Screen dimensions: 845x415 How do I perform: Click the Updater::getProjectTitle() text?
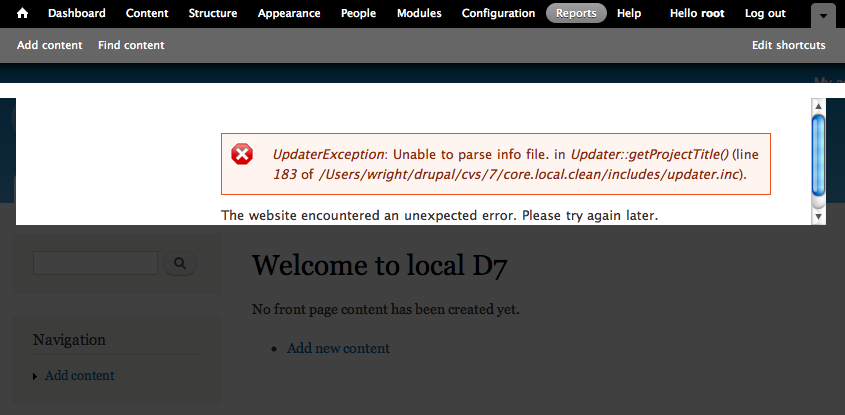click(x=649, y=155)
